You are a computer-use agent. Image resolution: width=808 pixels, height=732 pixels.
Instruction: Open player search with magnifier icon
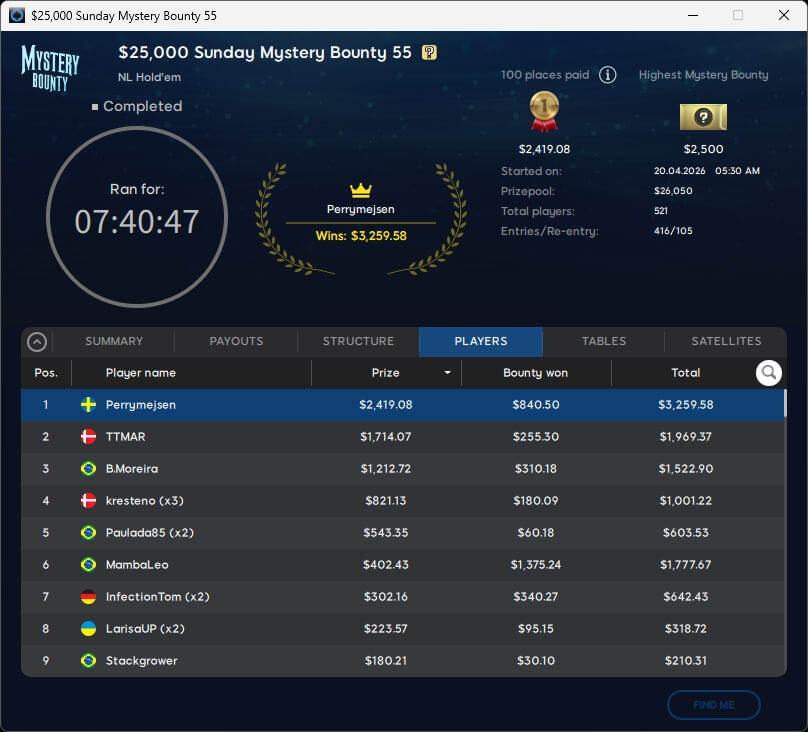tap(768, 373)
